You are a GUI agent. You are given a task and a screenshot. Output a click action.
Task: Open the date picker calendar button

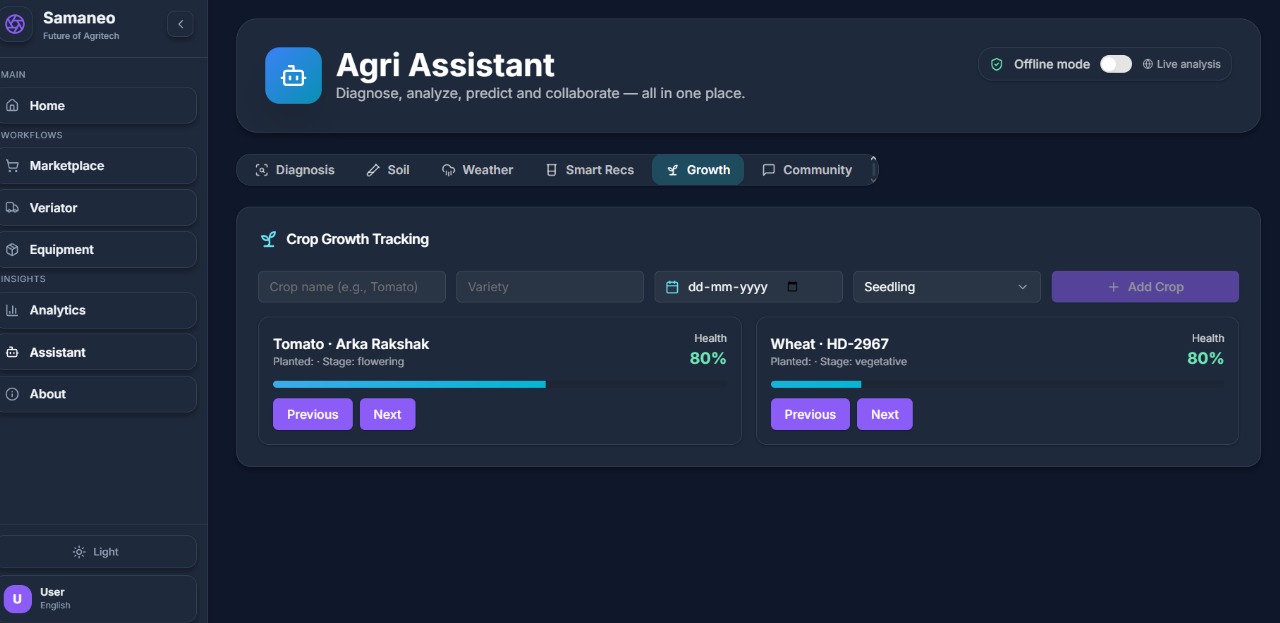click(793, 287)
